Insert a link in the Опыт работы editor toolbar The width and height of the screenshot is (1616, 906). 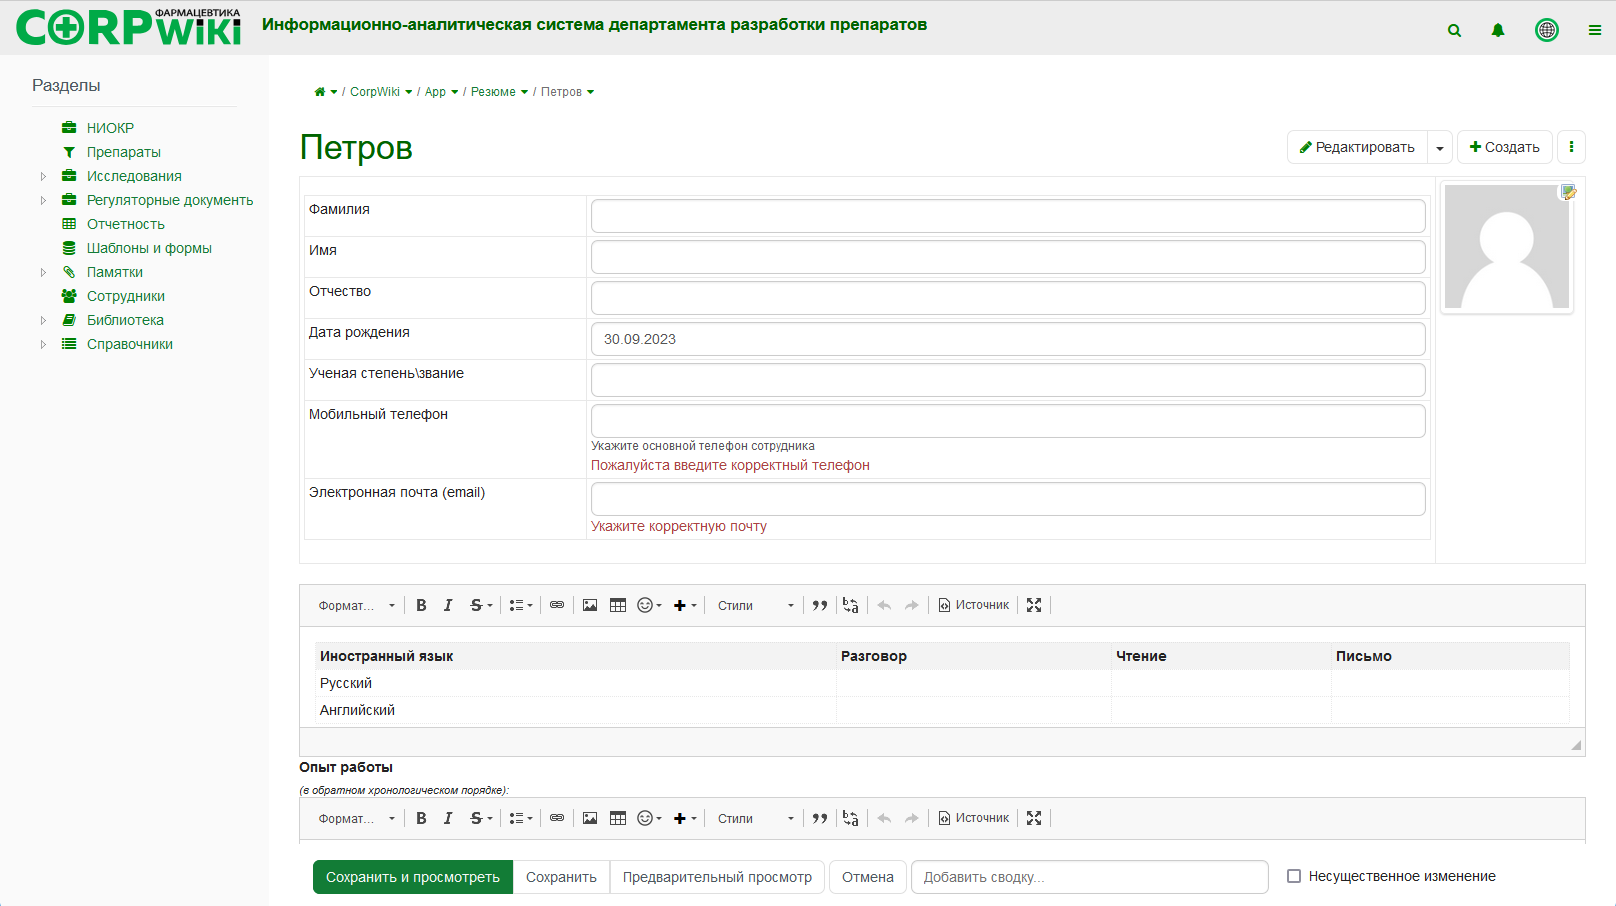pyautogui.click(x=557, y=818)
